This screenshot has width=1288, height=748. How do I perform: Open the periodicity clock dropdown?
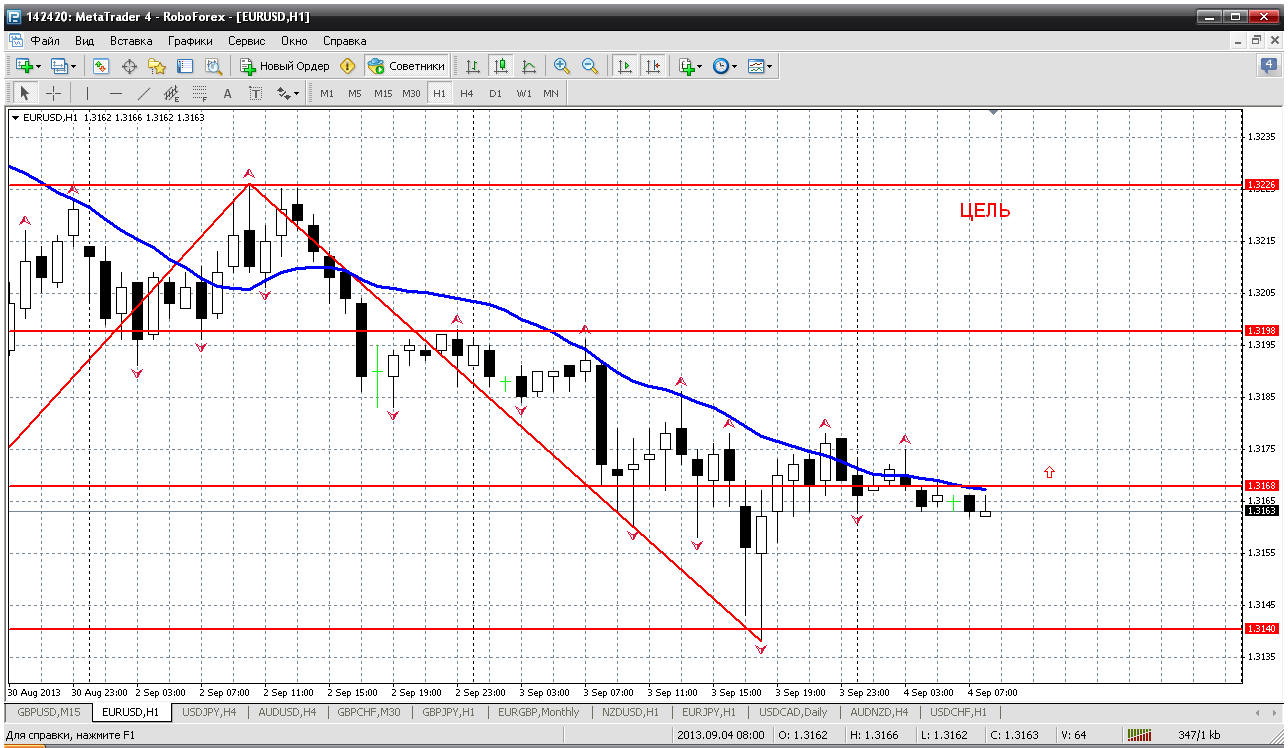724,66
